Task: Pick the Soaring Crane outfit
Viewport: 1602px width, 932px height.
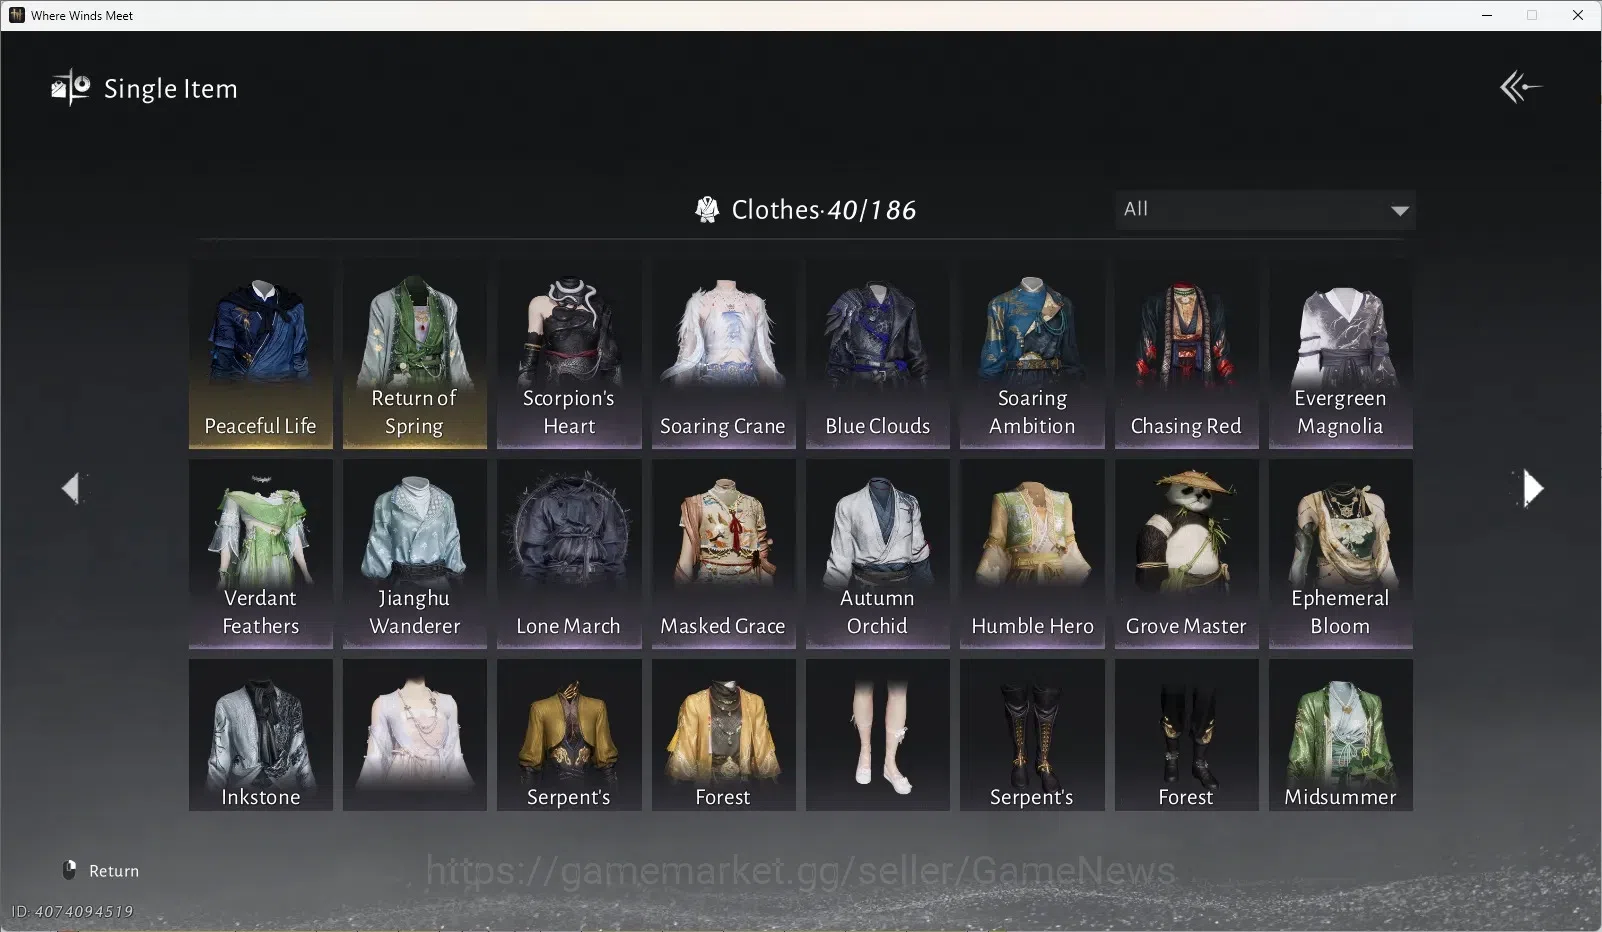Action: [723, 353]
